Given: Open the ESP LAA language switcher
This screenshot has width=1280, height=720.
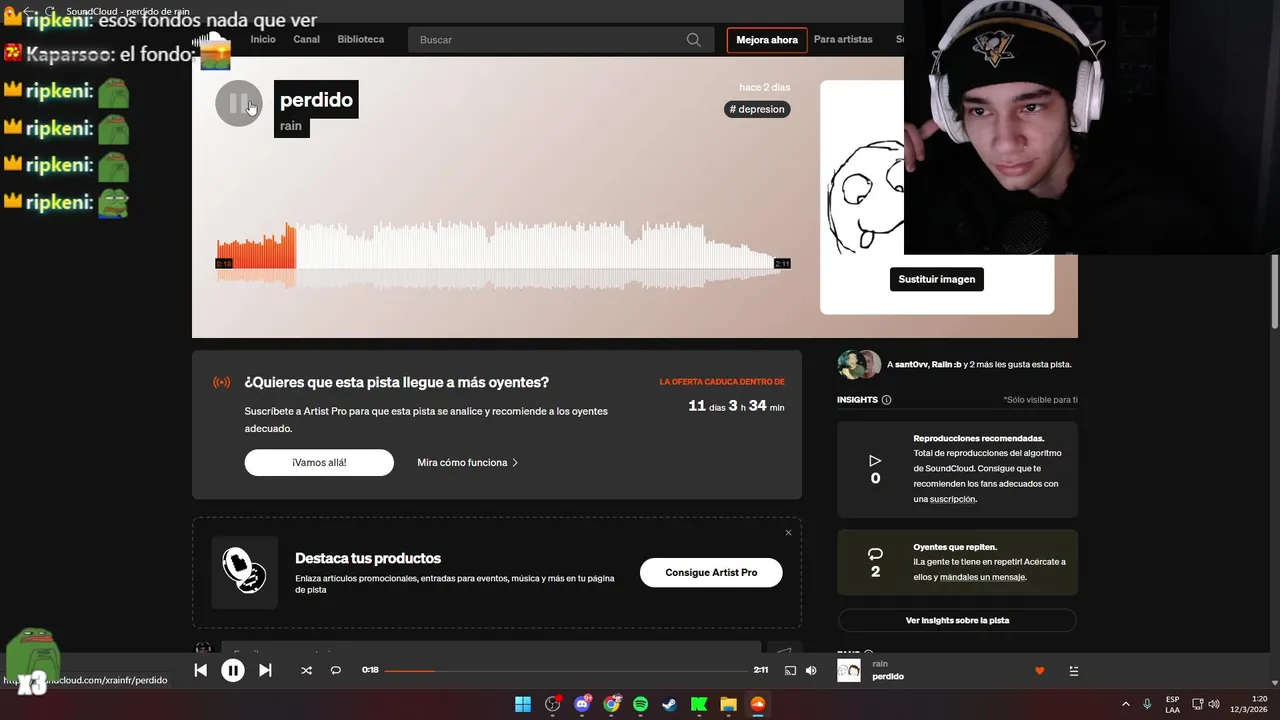Looking at the screenshot, I should coord(1172,704).
